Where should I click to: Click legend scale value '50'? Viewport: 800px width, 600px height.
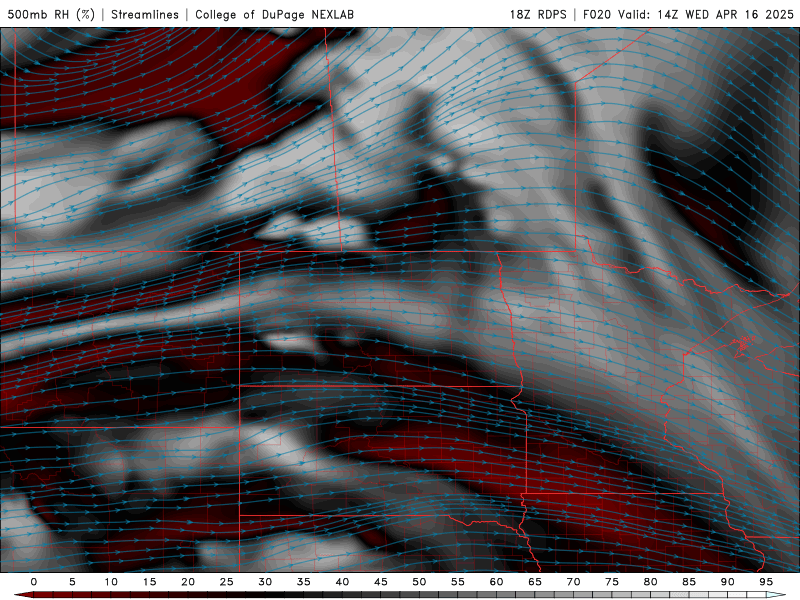click(419, 582)
